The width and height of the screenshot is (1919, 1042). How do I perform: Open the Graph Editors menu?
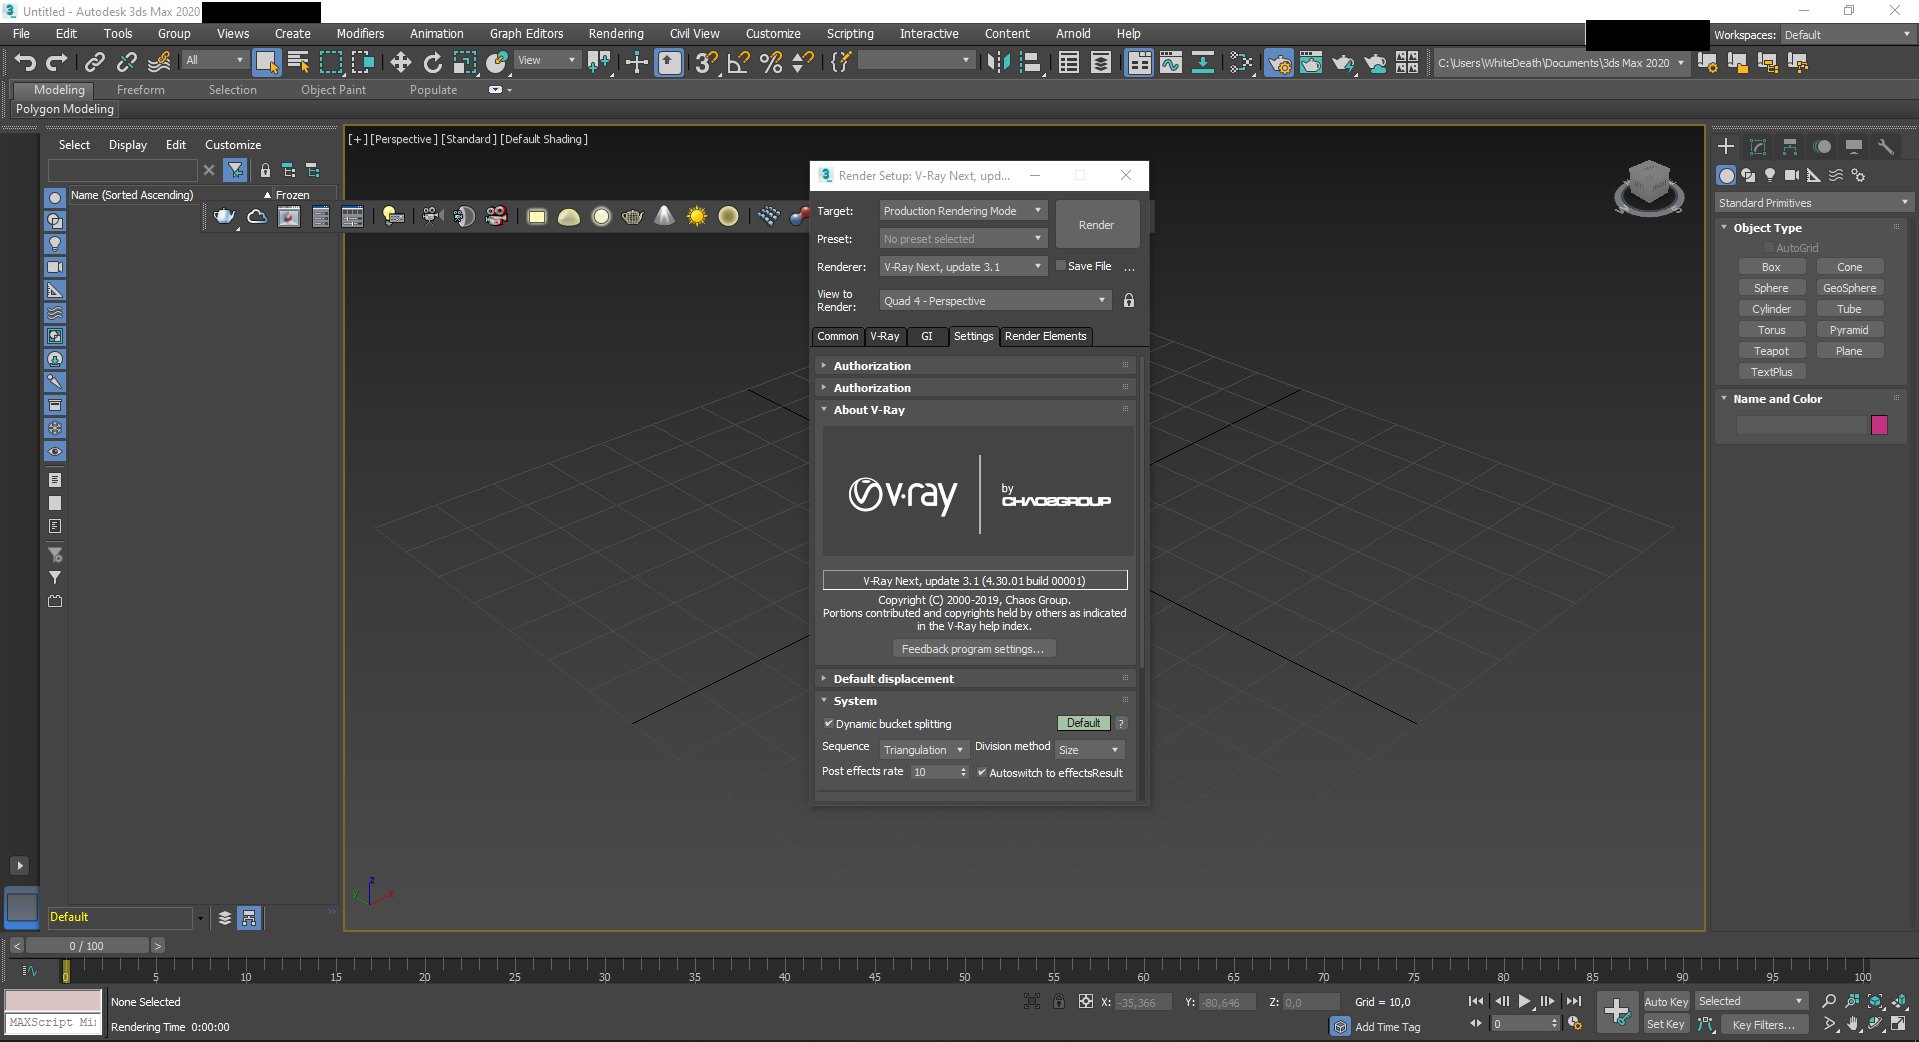[527, 34]
